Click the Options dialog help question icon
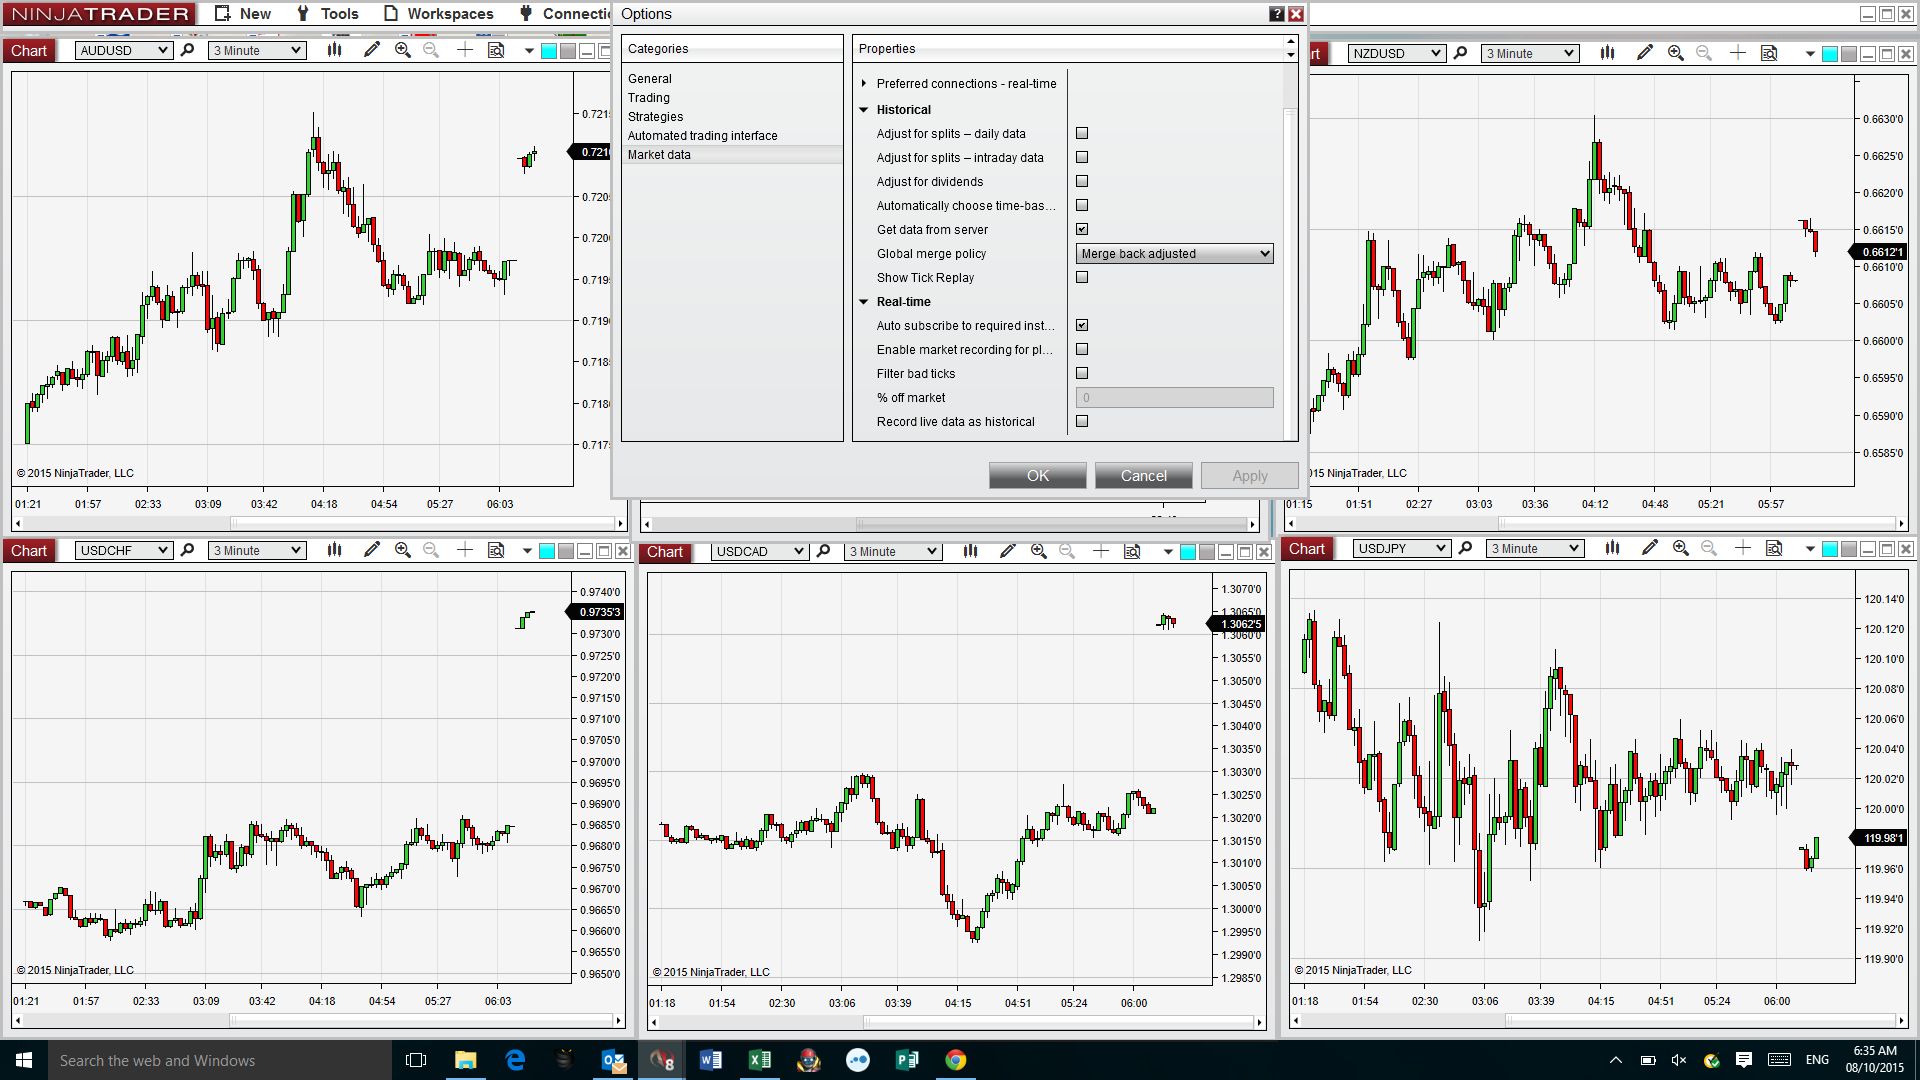Screen dimensions: 1920x1080 [x=1276, y=14]
